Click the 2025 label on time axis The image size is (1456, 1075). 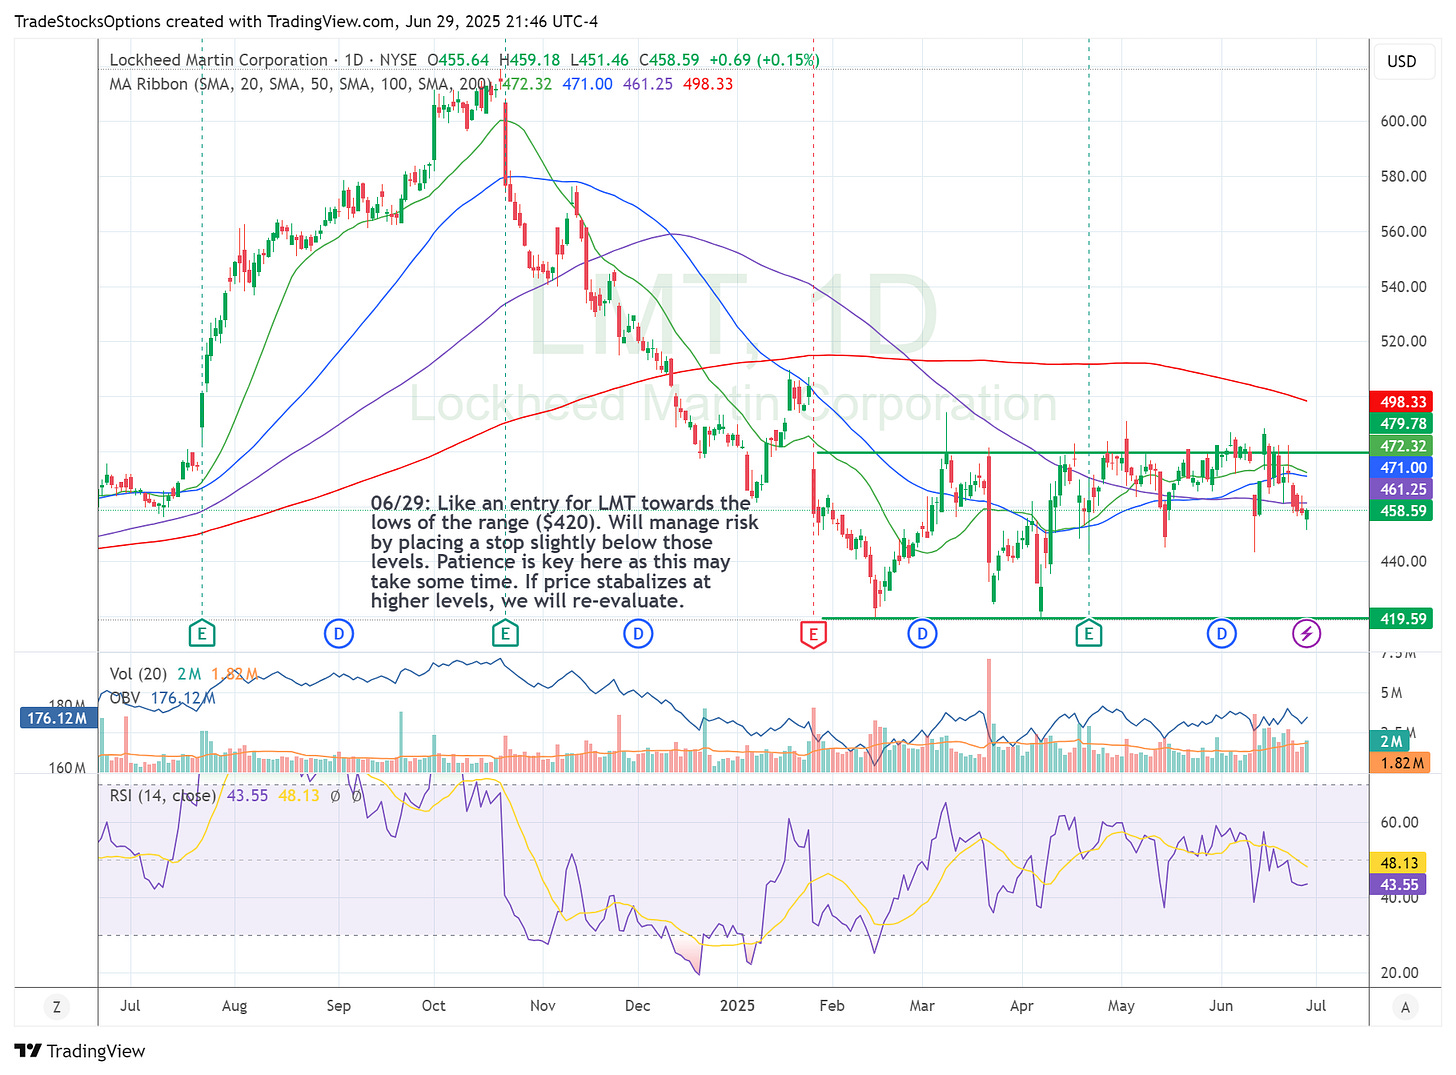point(738,1006)
